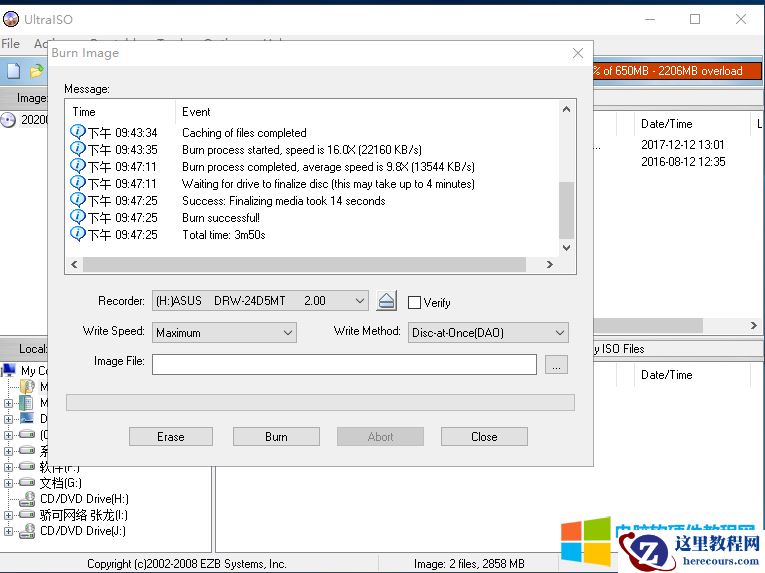Click the 650MB overload capacity bar

point(677,71)
